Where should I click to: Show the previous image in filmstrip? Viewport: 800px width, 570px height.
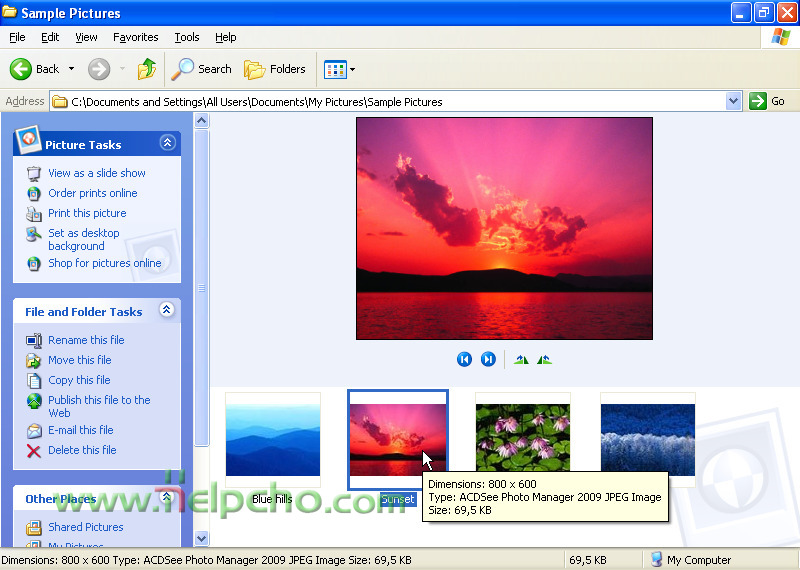tap(464, 359)
